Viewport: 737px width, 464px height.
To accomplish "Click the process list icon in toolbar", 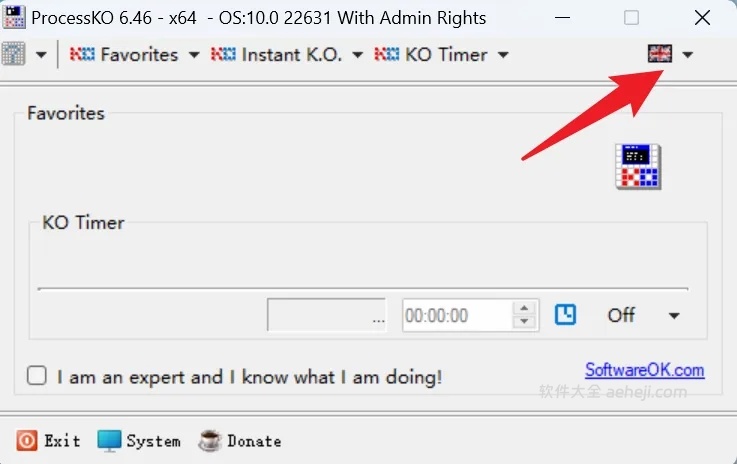I will click(14, 54).
